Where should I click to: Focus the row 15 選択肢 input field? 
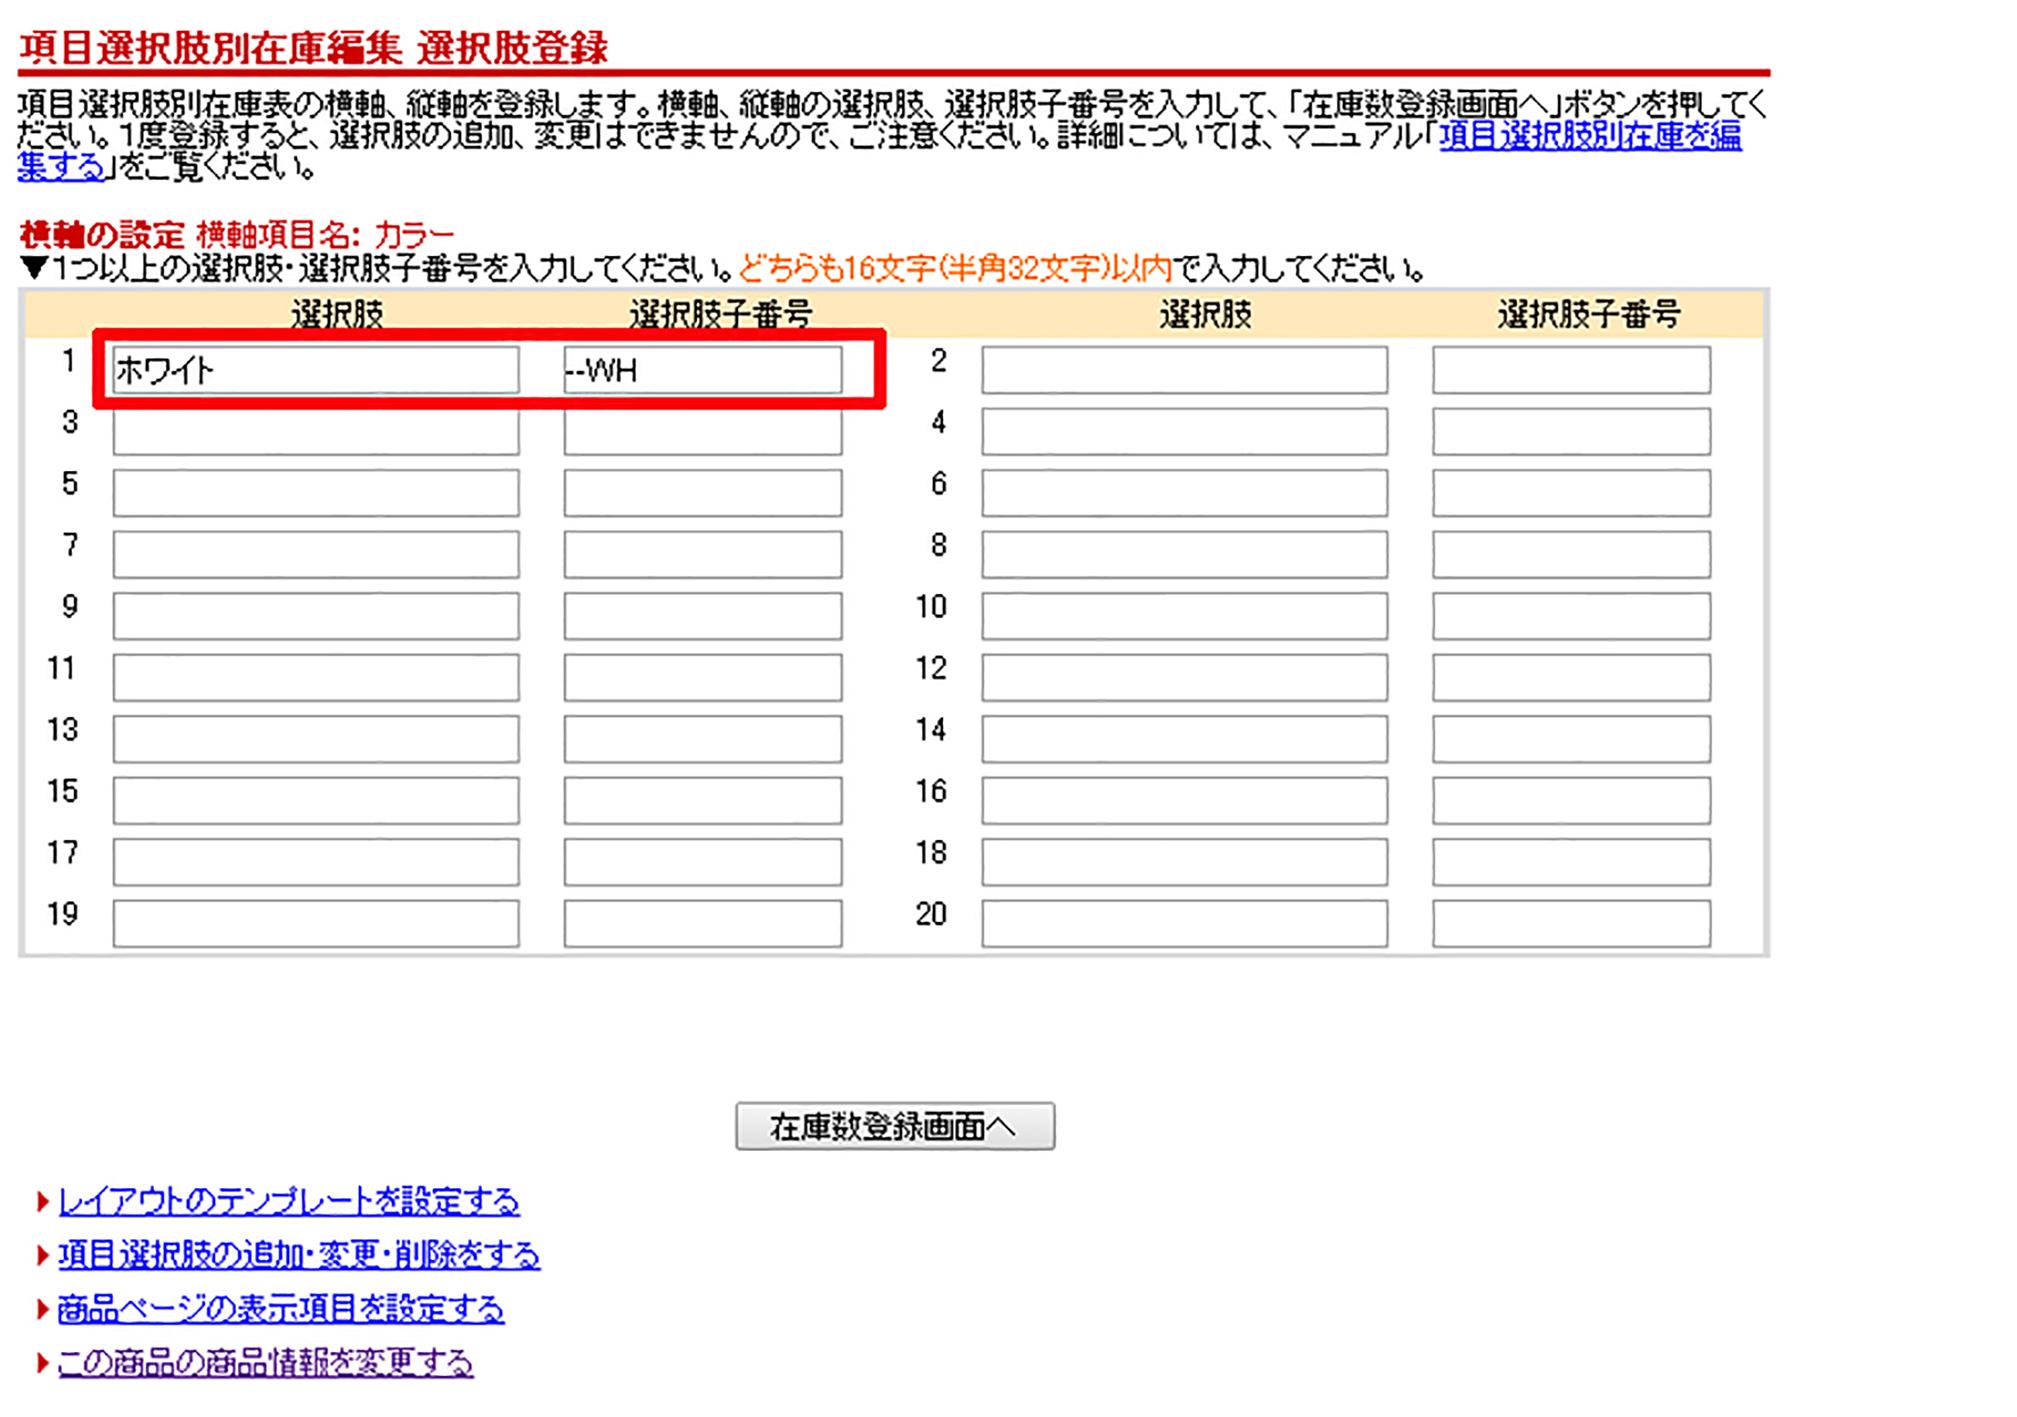(316, 800)
